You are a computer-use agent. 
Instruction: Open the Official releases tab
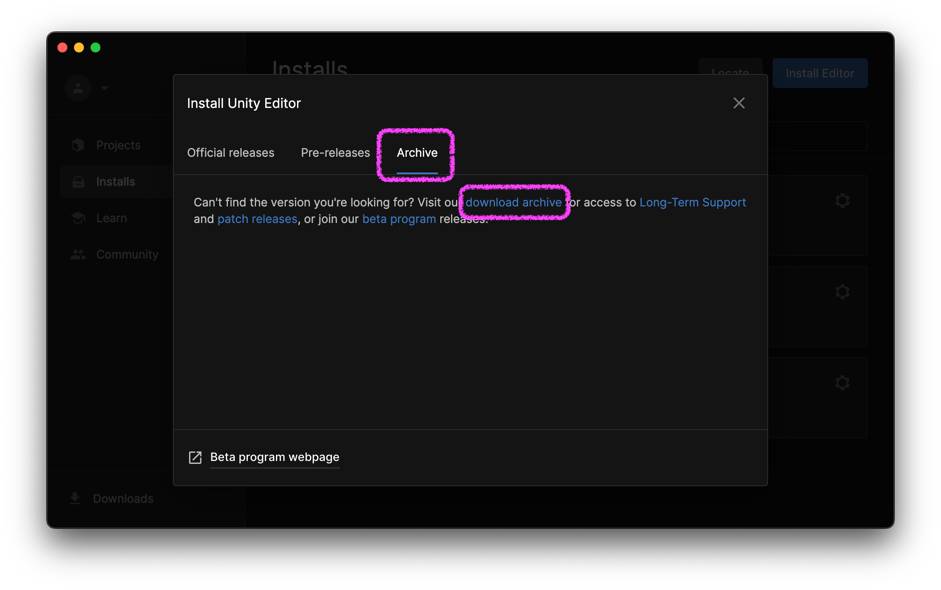[230, 153]
